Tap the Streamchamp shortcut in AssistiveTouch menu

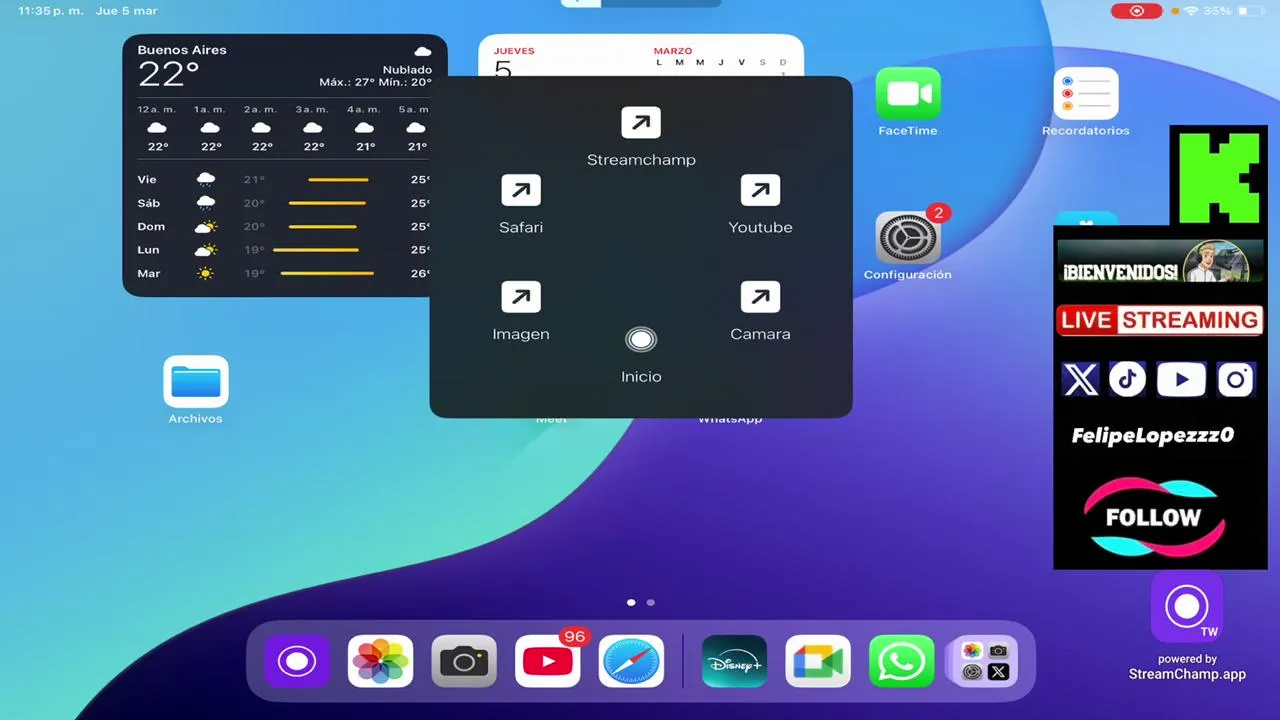point(641,137)
